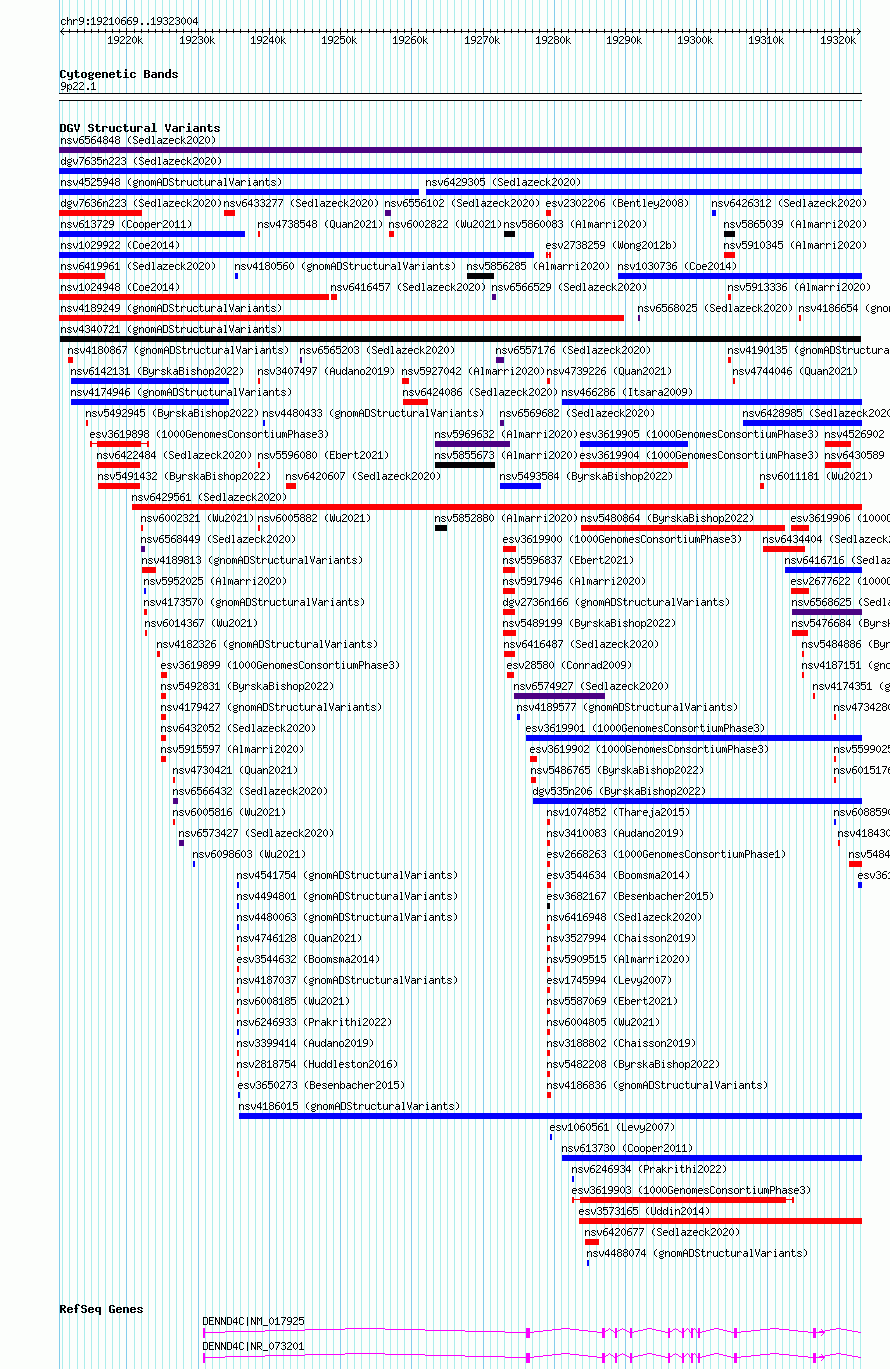Open variant esv3544634 (Boomsma2014)
Screen dimensions: 890x1369
[x=618, y=875]
